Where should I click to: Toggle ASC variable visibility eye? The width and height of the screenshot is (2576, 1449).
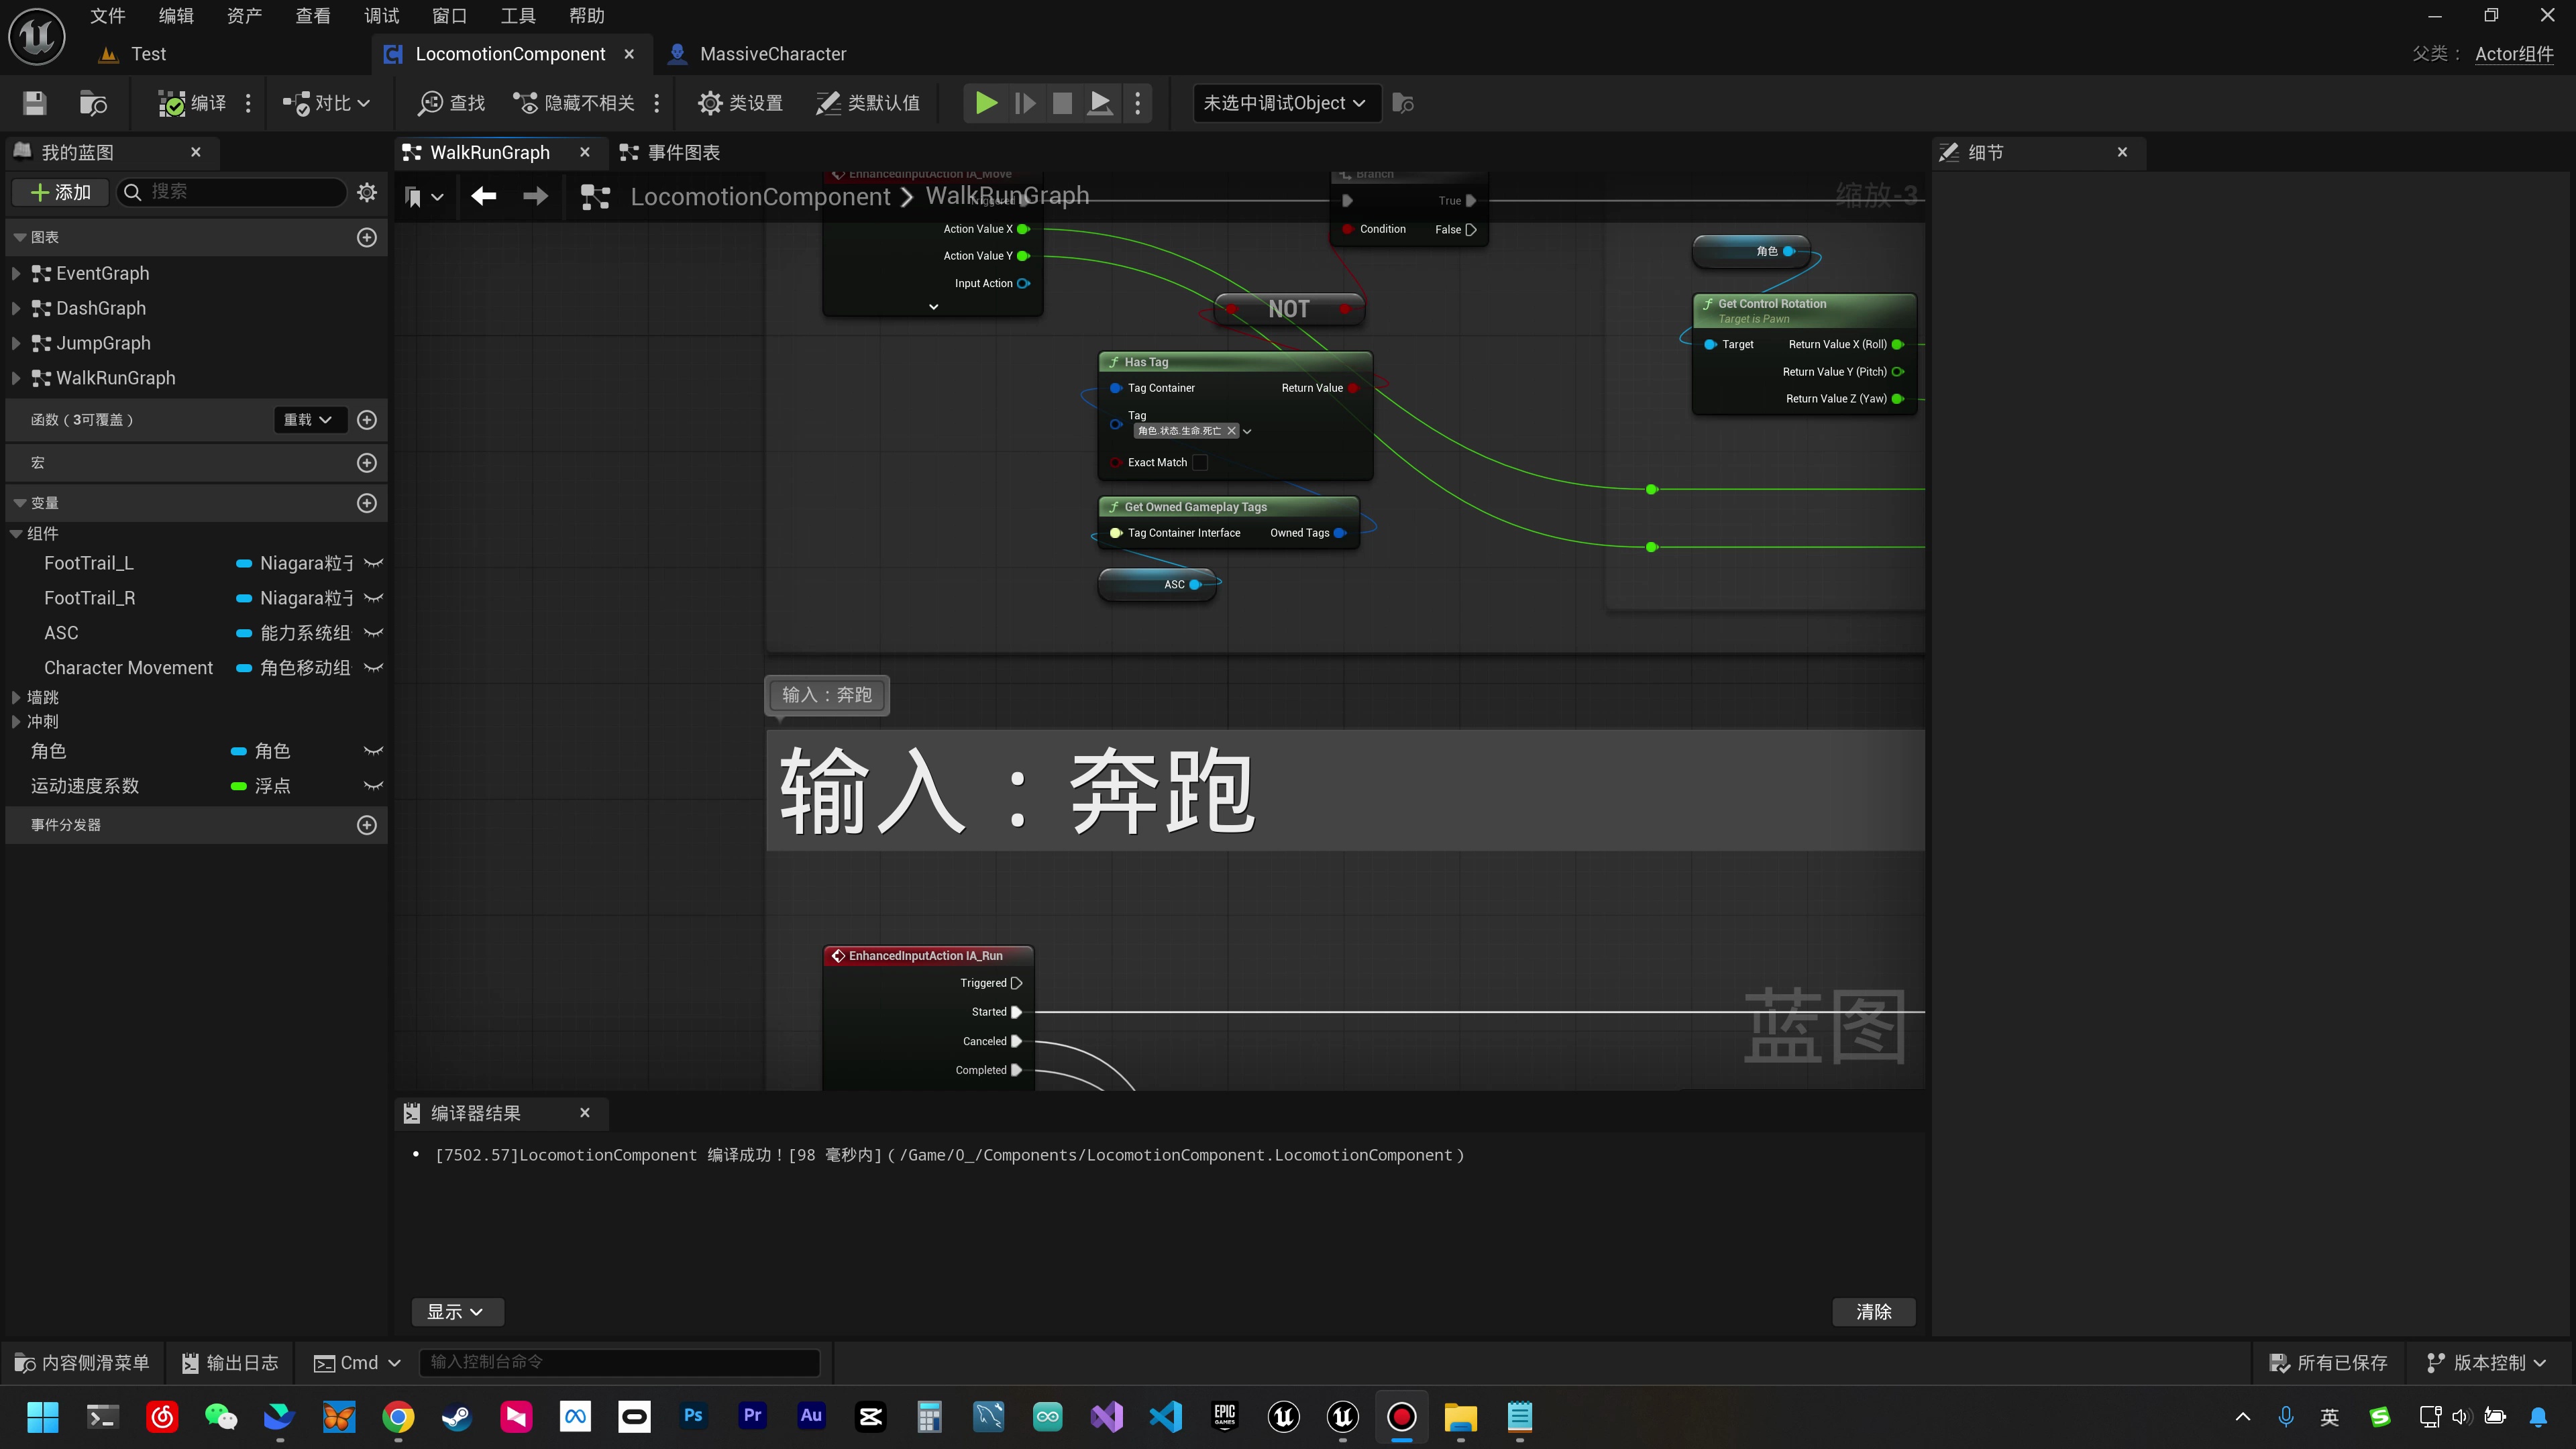point(374,633)
